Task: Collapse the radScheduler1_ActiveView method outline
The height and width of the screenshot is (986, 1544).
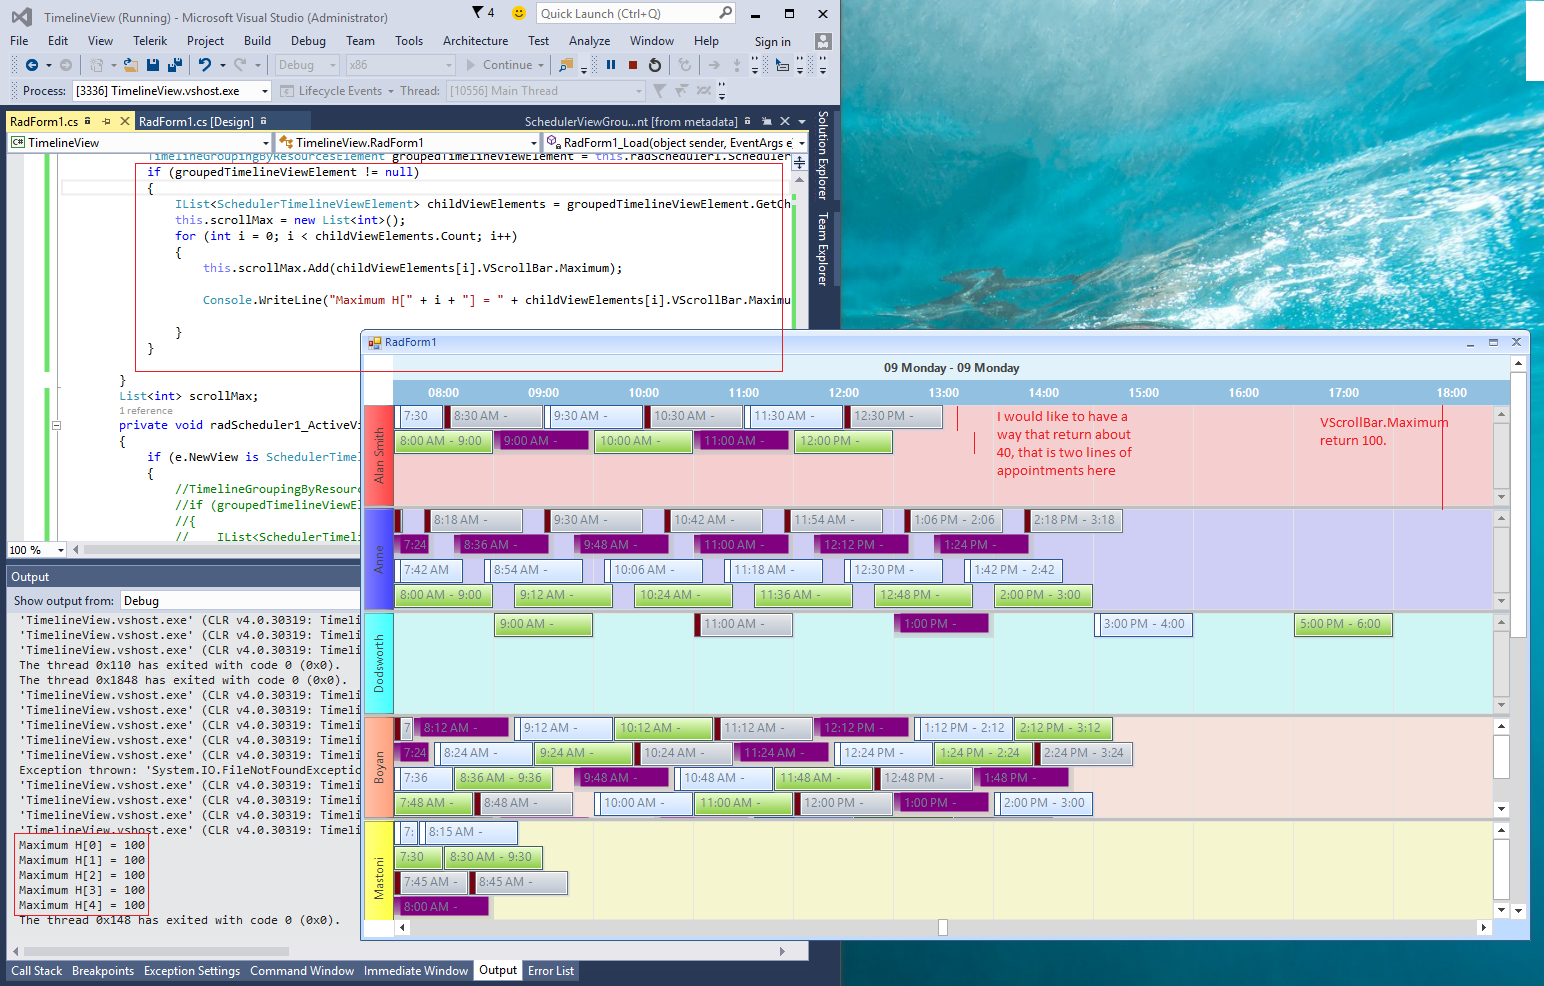Action: click(x=57, y=425)
